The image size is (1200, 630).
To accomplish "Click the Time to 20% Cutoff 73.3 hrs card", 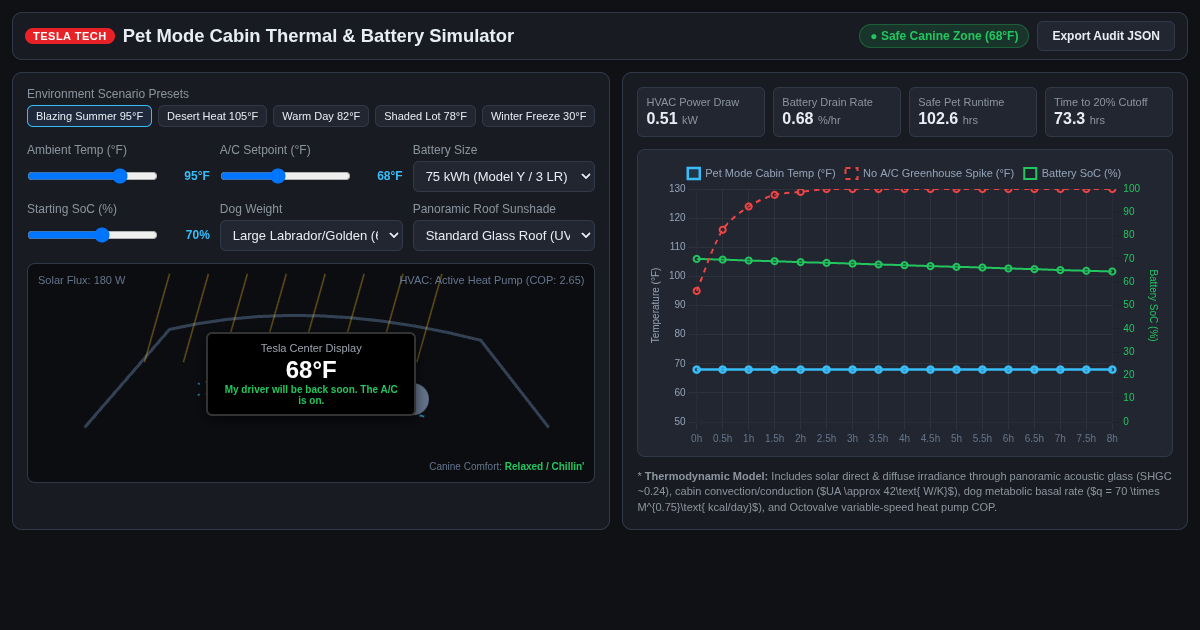I will (x=1109, y=112).
